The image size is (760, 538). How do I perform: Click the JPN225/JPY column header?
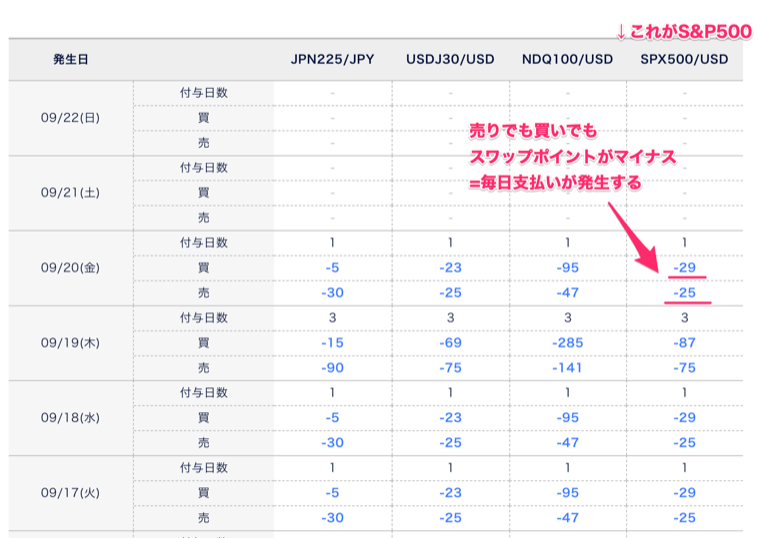pyautogui.click(x=332, y=60)
